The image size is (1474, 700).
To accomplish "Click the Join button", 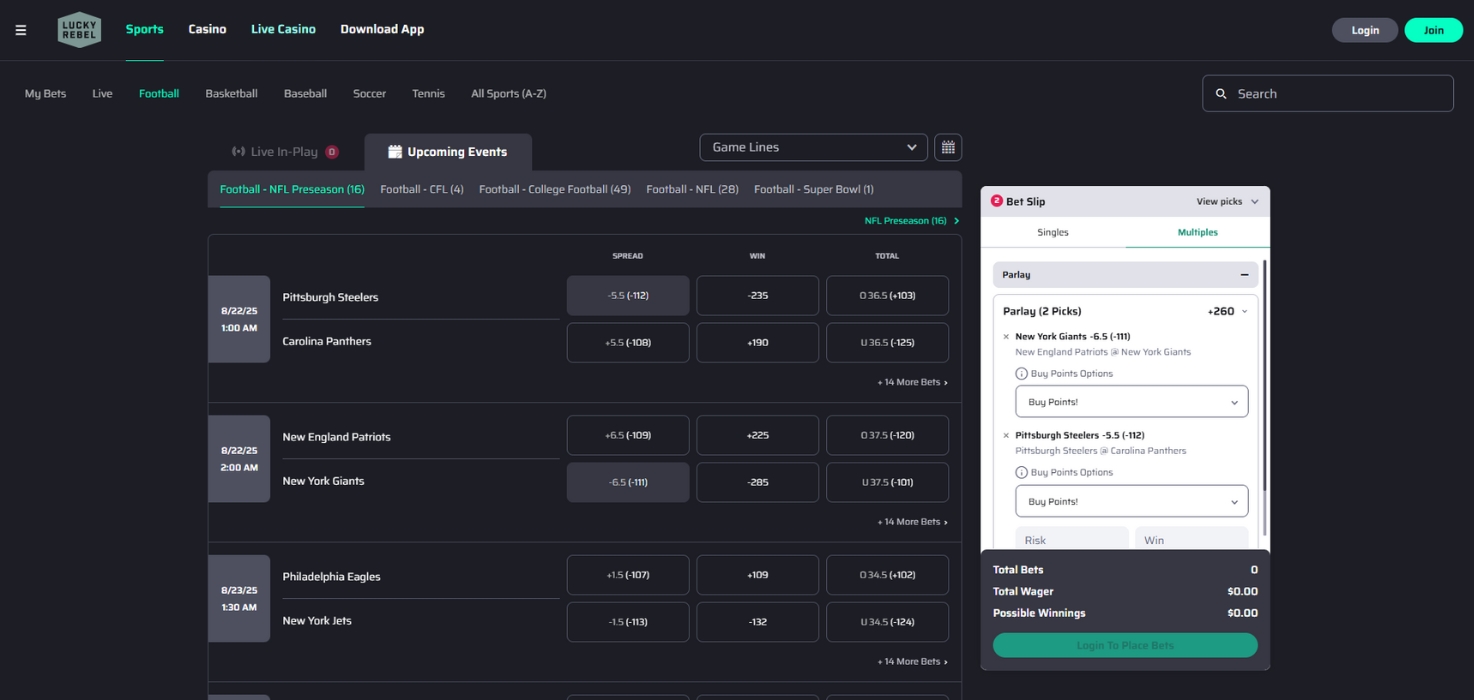I will pos(1434,30).
